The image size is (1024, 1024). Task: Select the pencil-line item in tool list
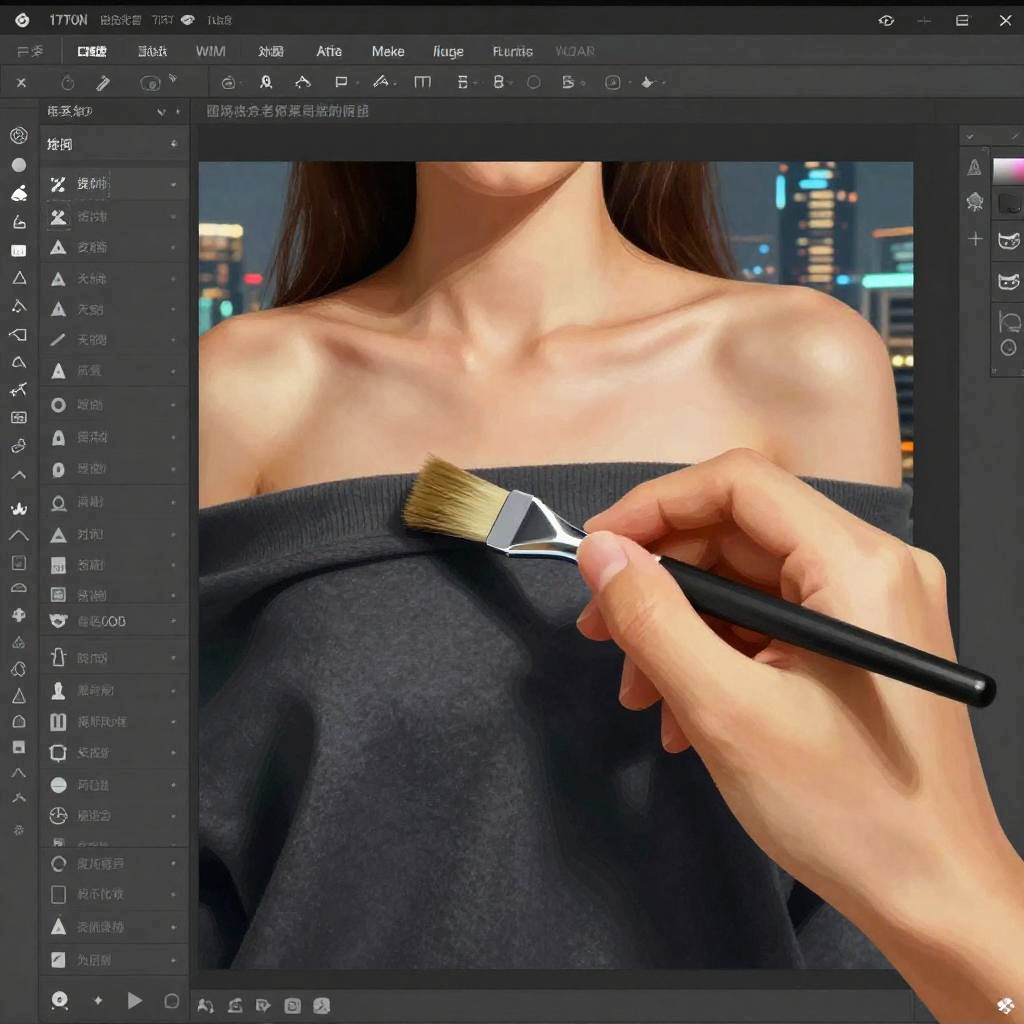click(x=58, y=340)
